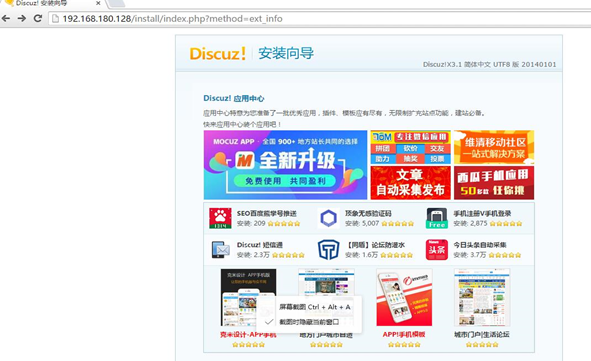The height and width of the screenshot is (361, 591).
Task: Click the 安装: 2.3万 install count
Action: point(253,255)
